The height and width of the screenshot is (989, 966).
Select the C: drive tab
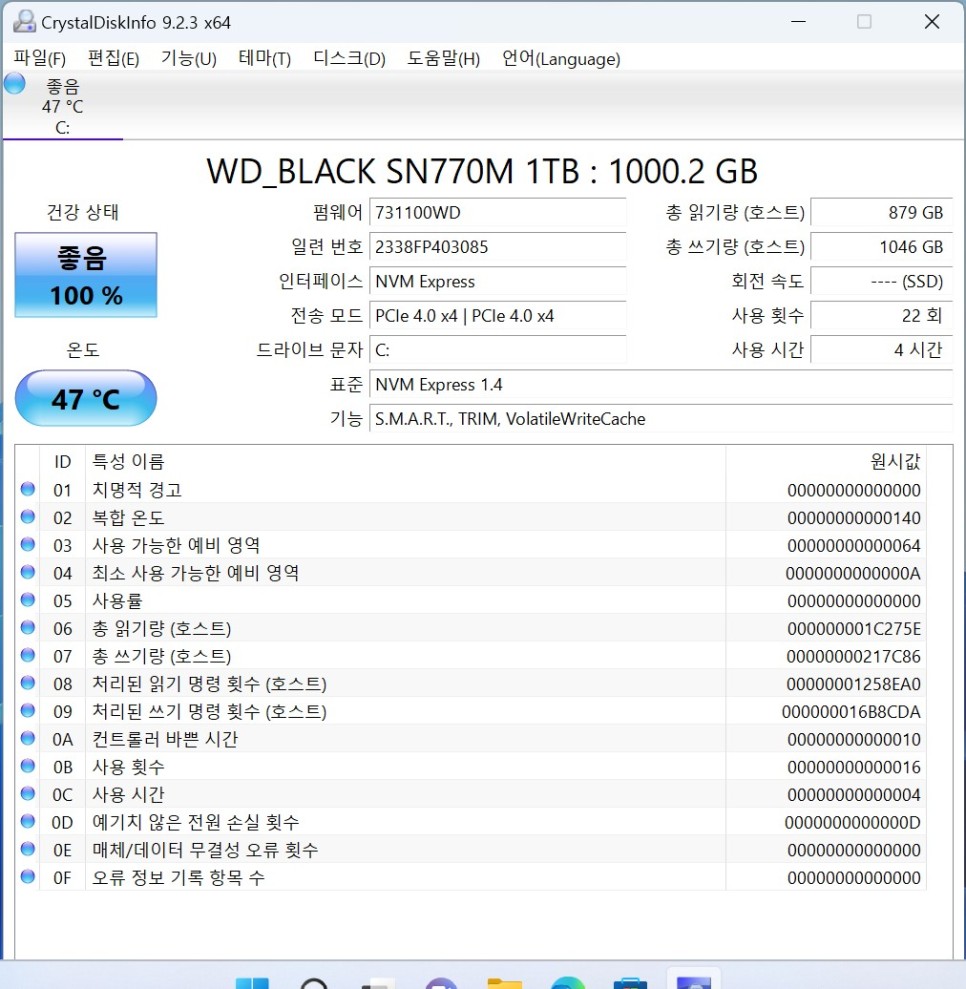pyautogui.click(x=62, y=107)
